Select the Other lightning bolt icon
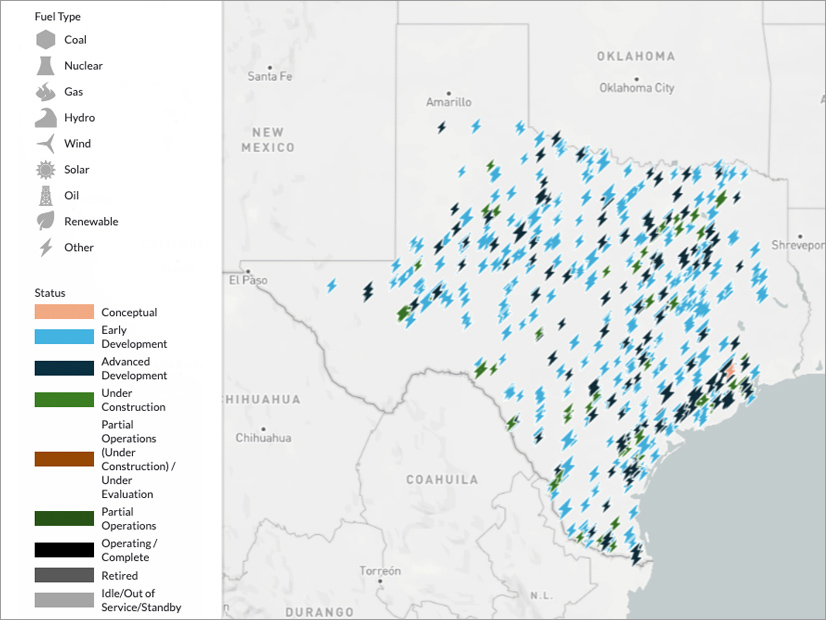Screen dimensions: 826x620 pos(46,247)
